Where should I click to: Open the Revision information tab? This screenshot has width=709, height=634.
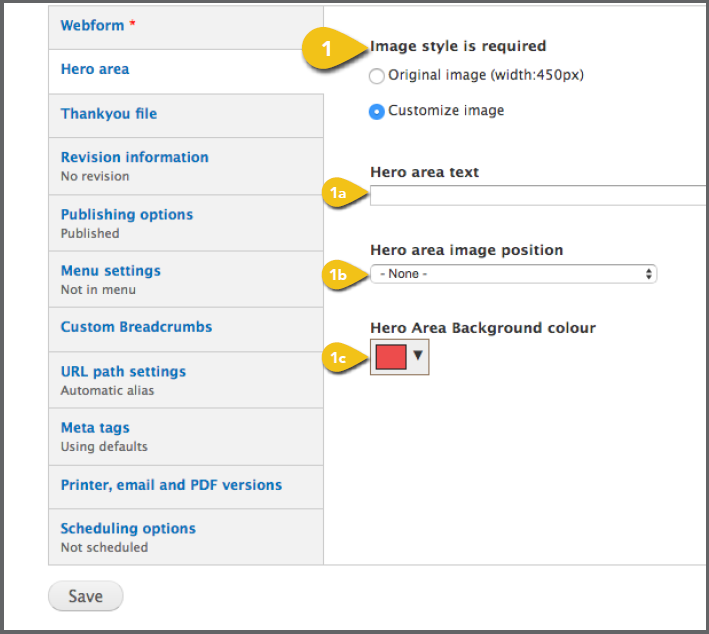(x=186, y=166)
